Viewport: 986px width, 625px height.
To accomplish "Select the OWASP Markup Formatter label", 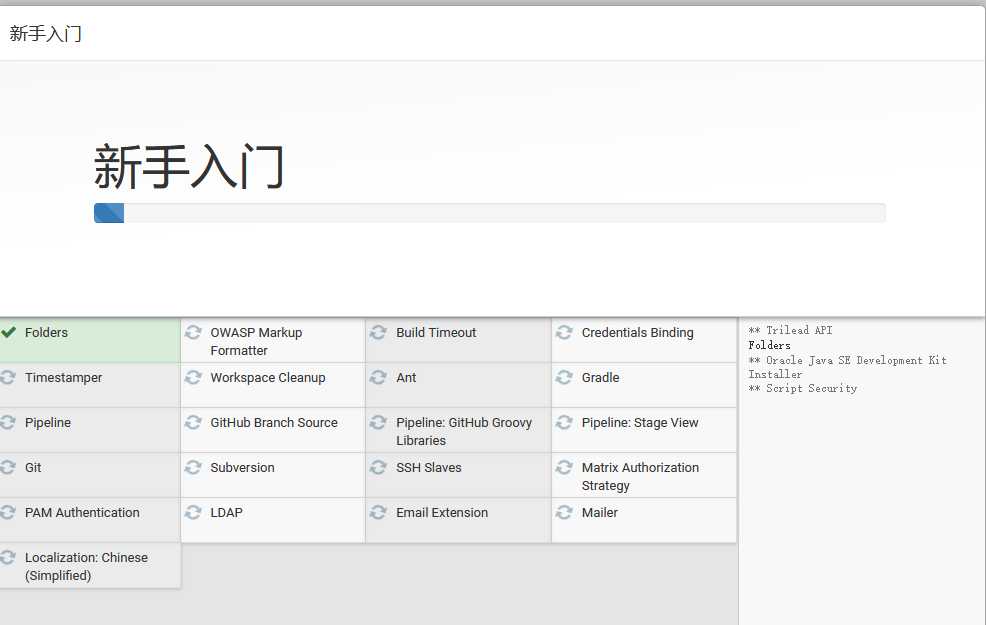I will click(256, 341).
